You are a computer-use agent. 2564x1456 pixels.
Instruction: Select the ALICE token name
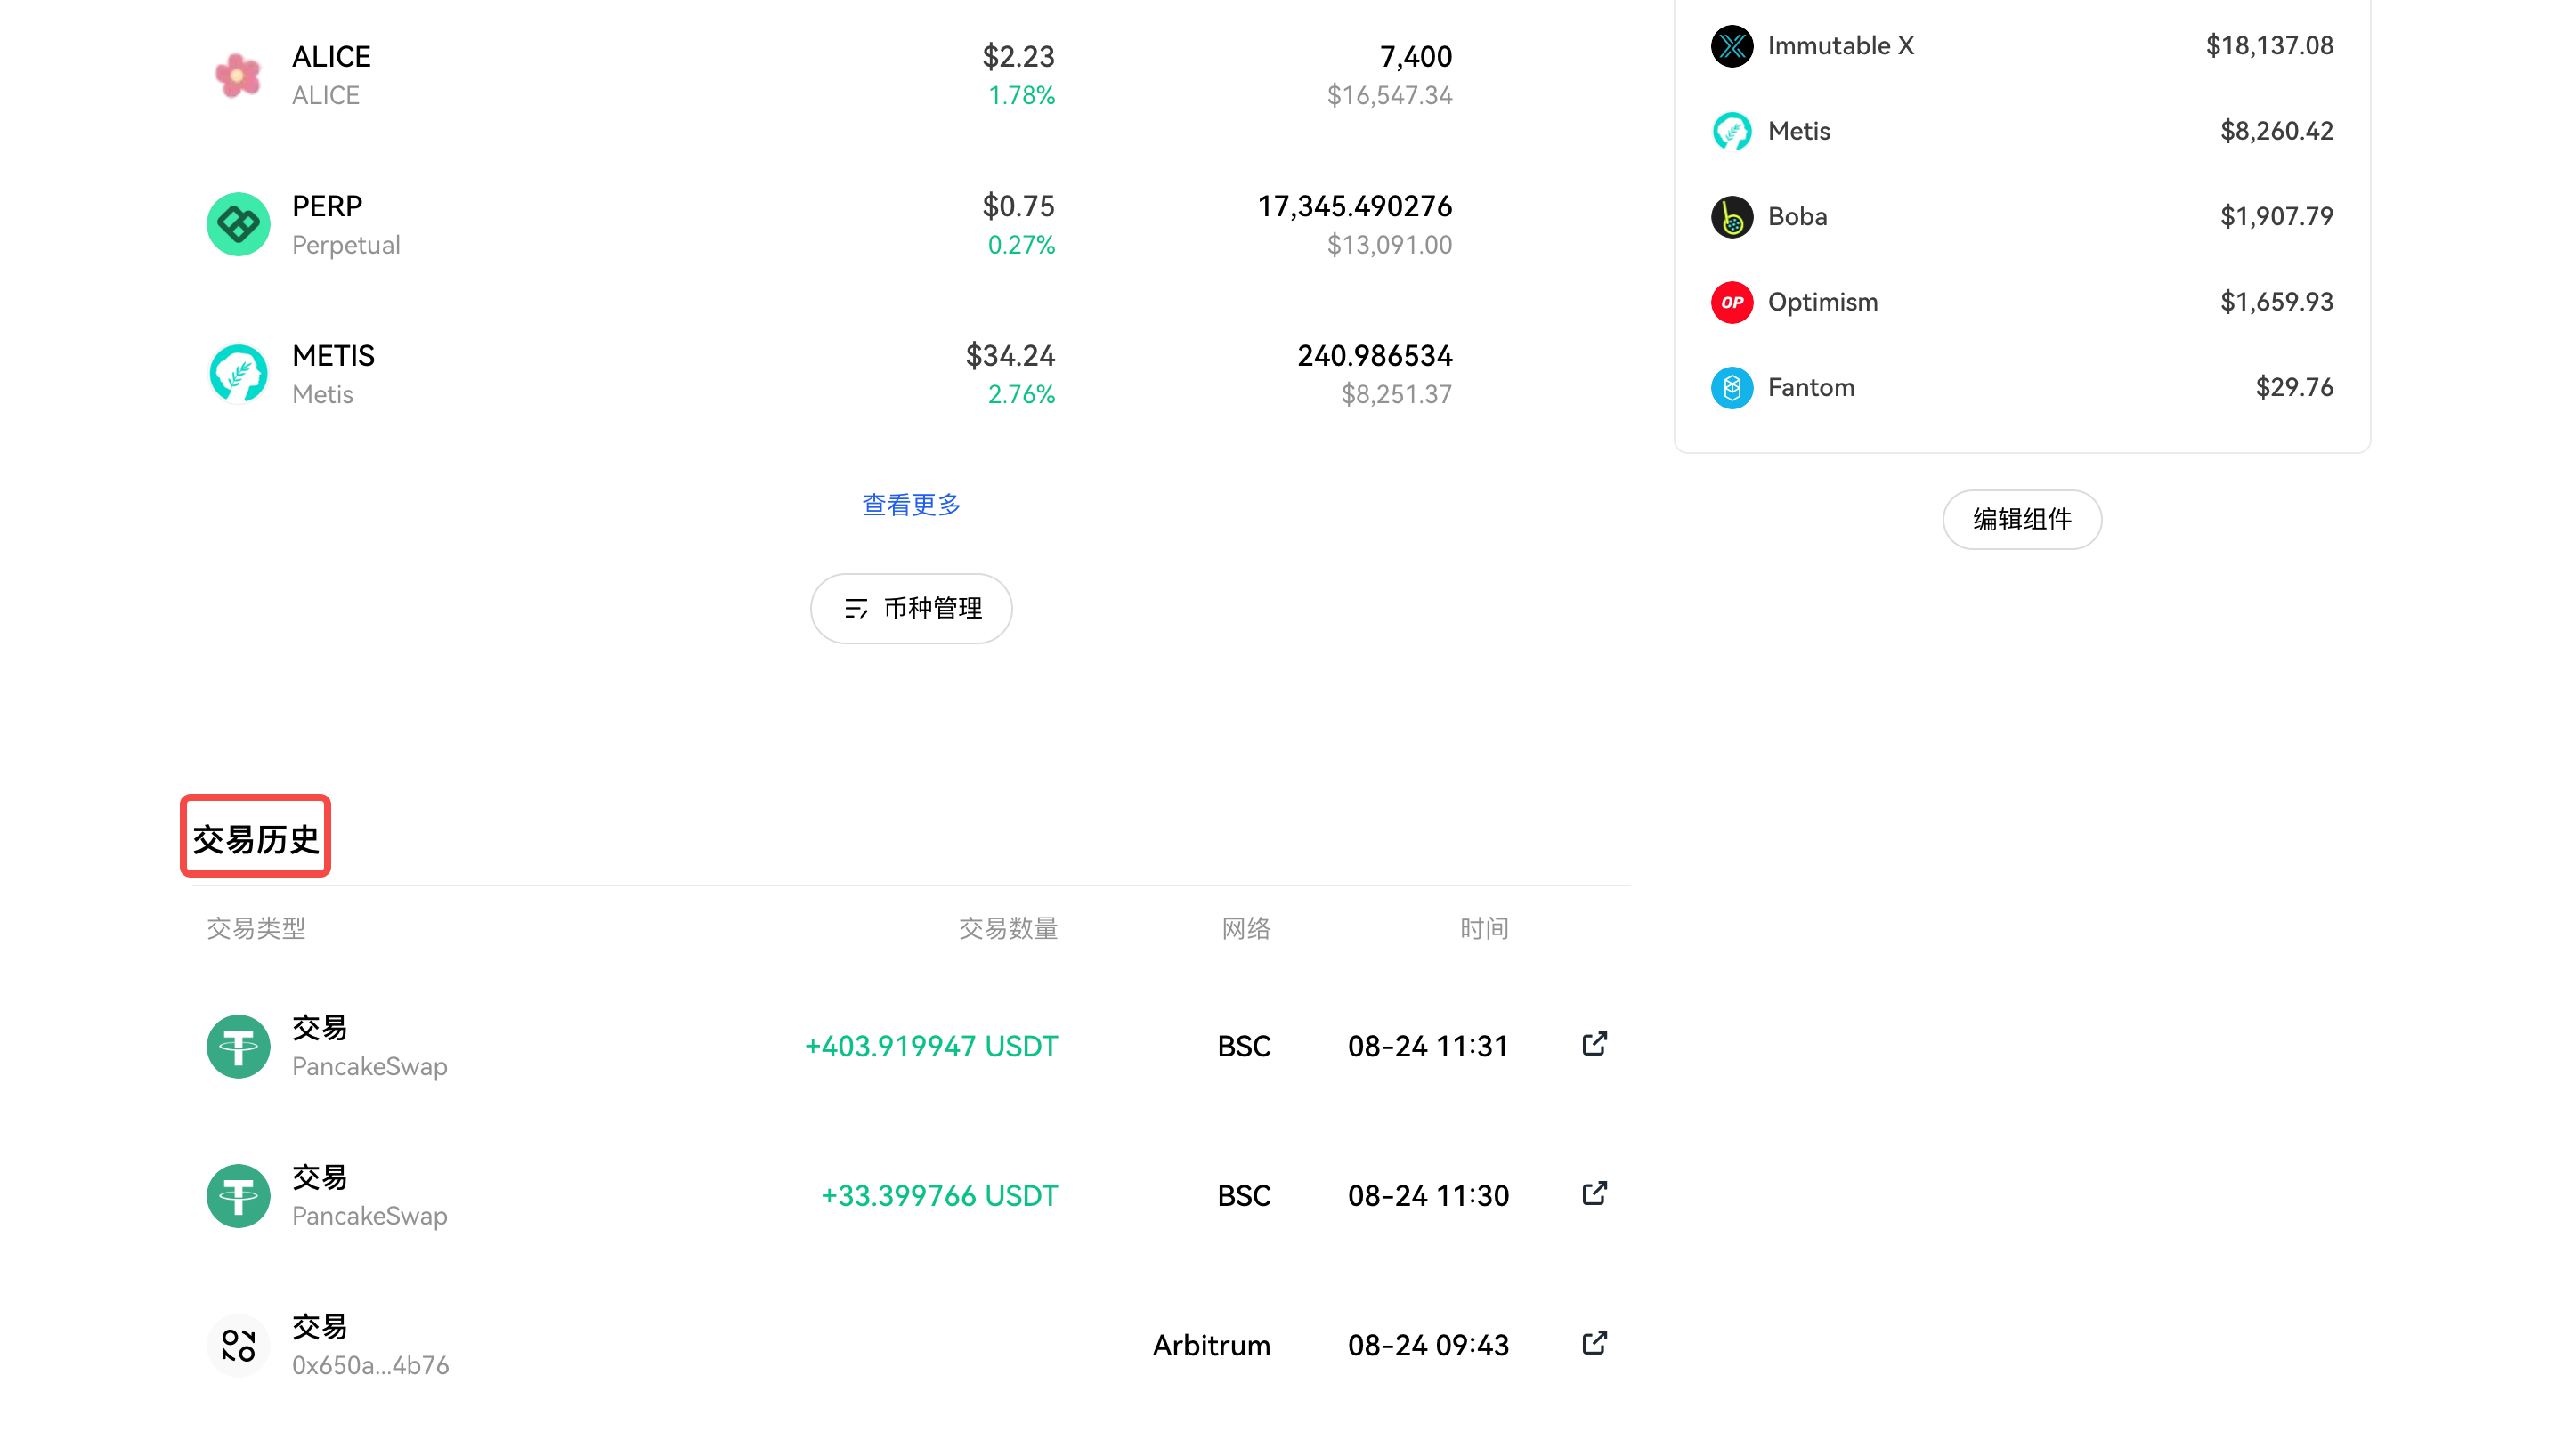click(331, 56)
